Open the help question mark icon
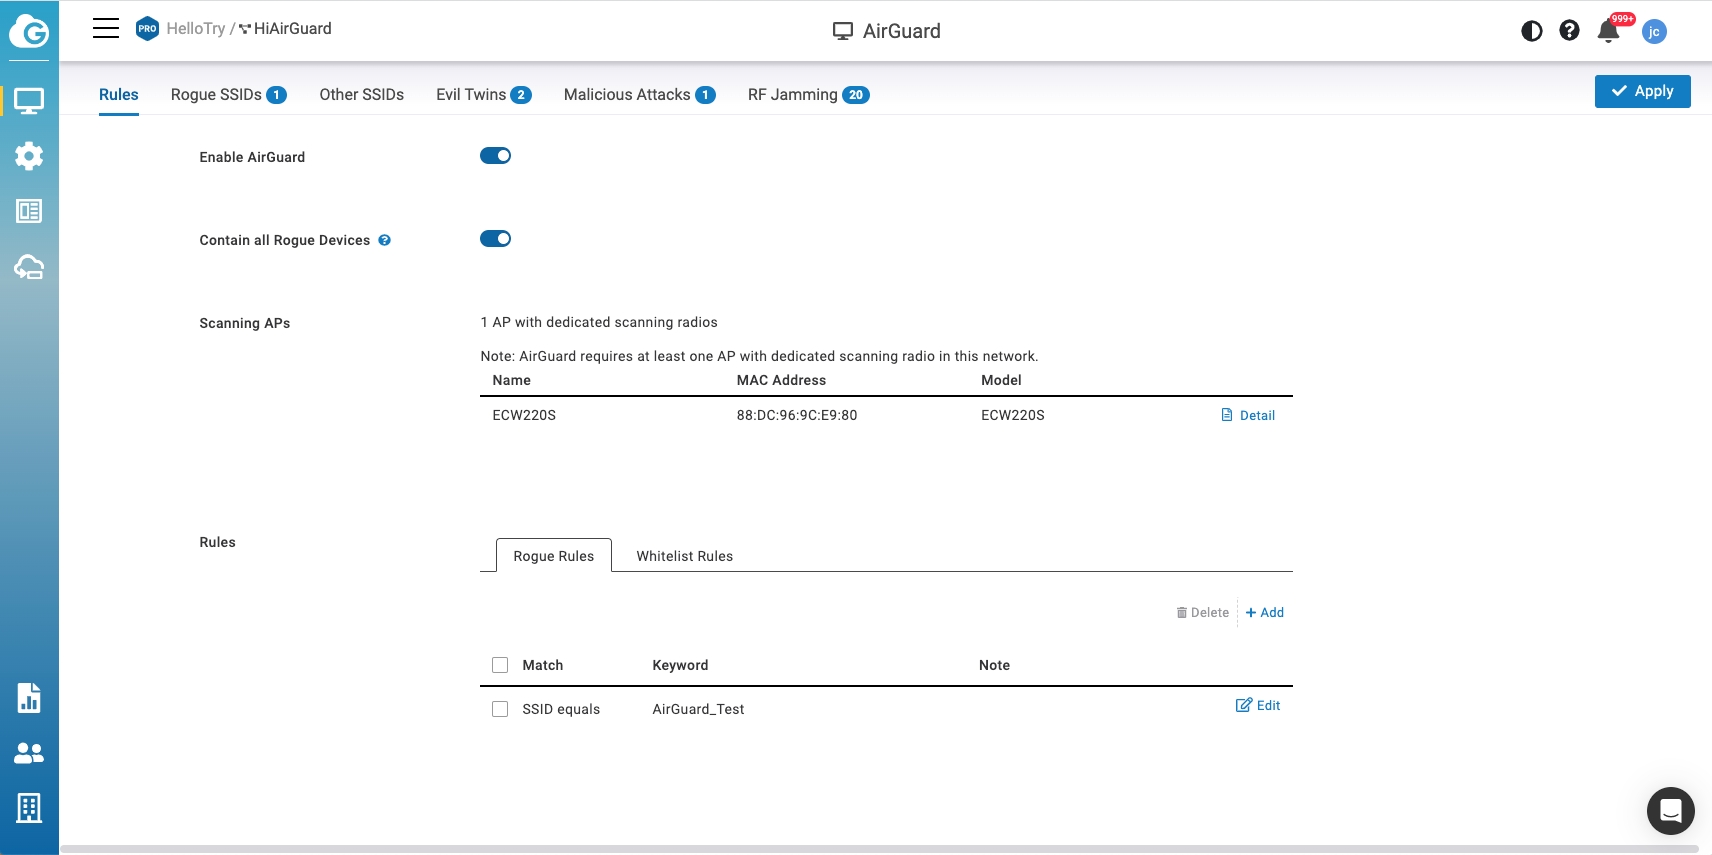The image size is (1712, 855). tap(1569, 31)
